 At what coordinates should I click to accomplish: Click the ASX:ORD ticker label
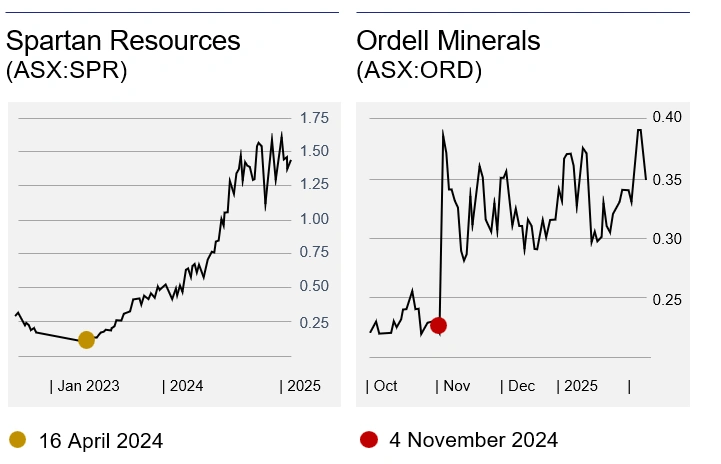pos(419,72)
